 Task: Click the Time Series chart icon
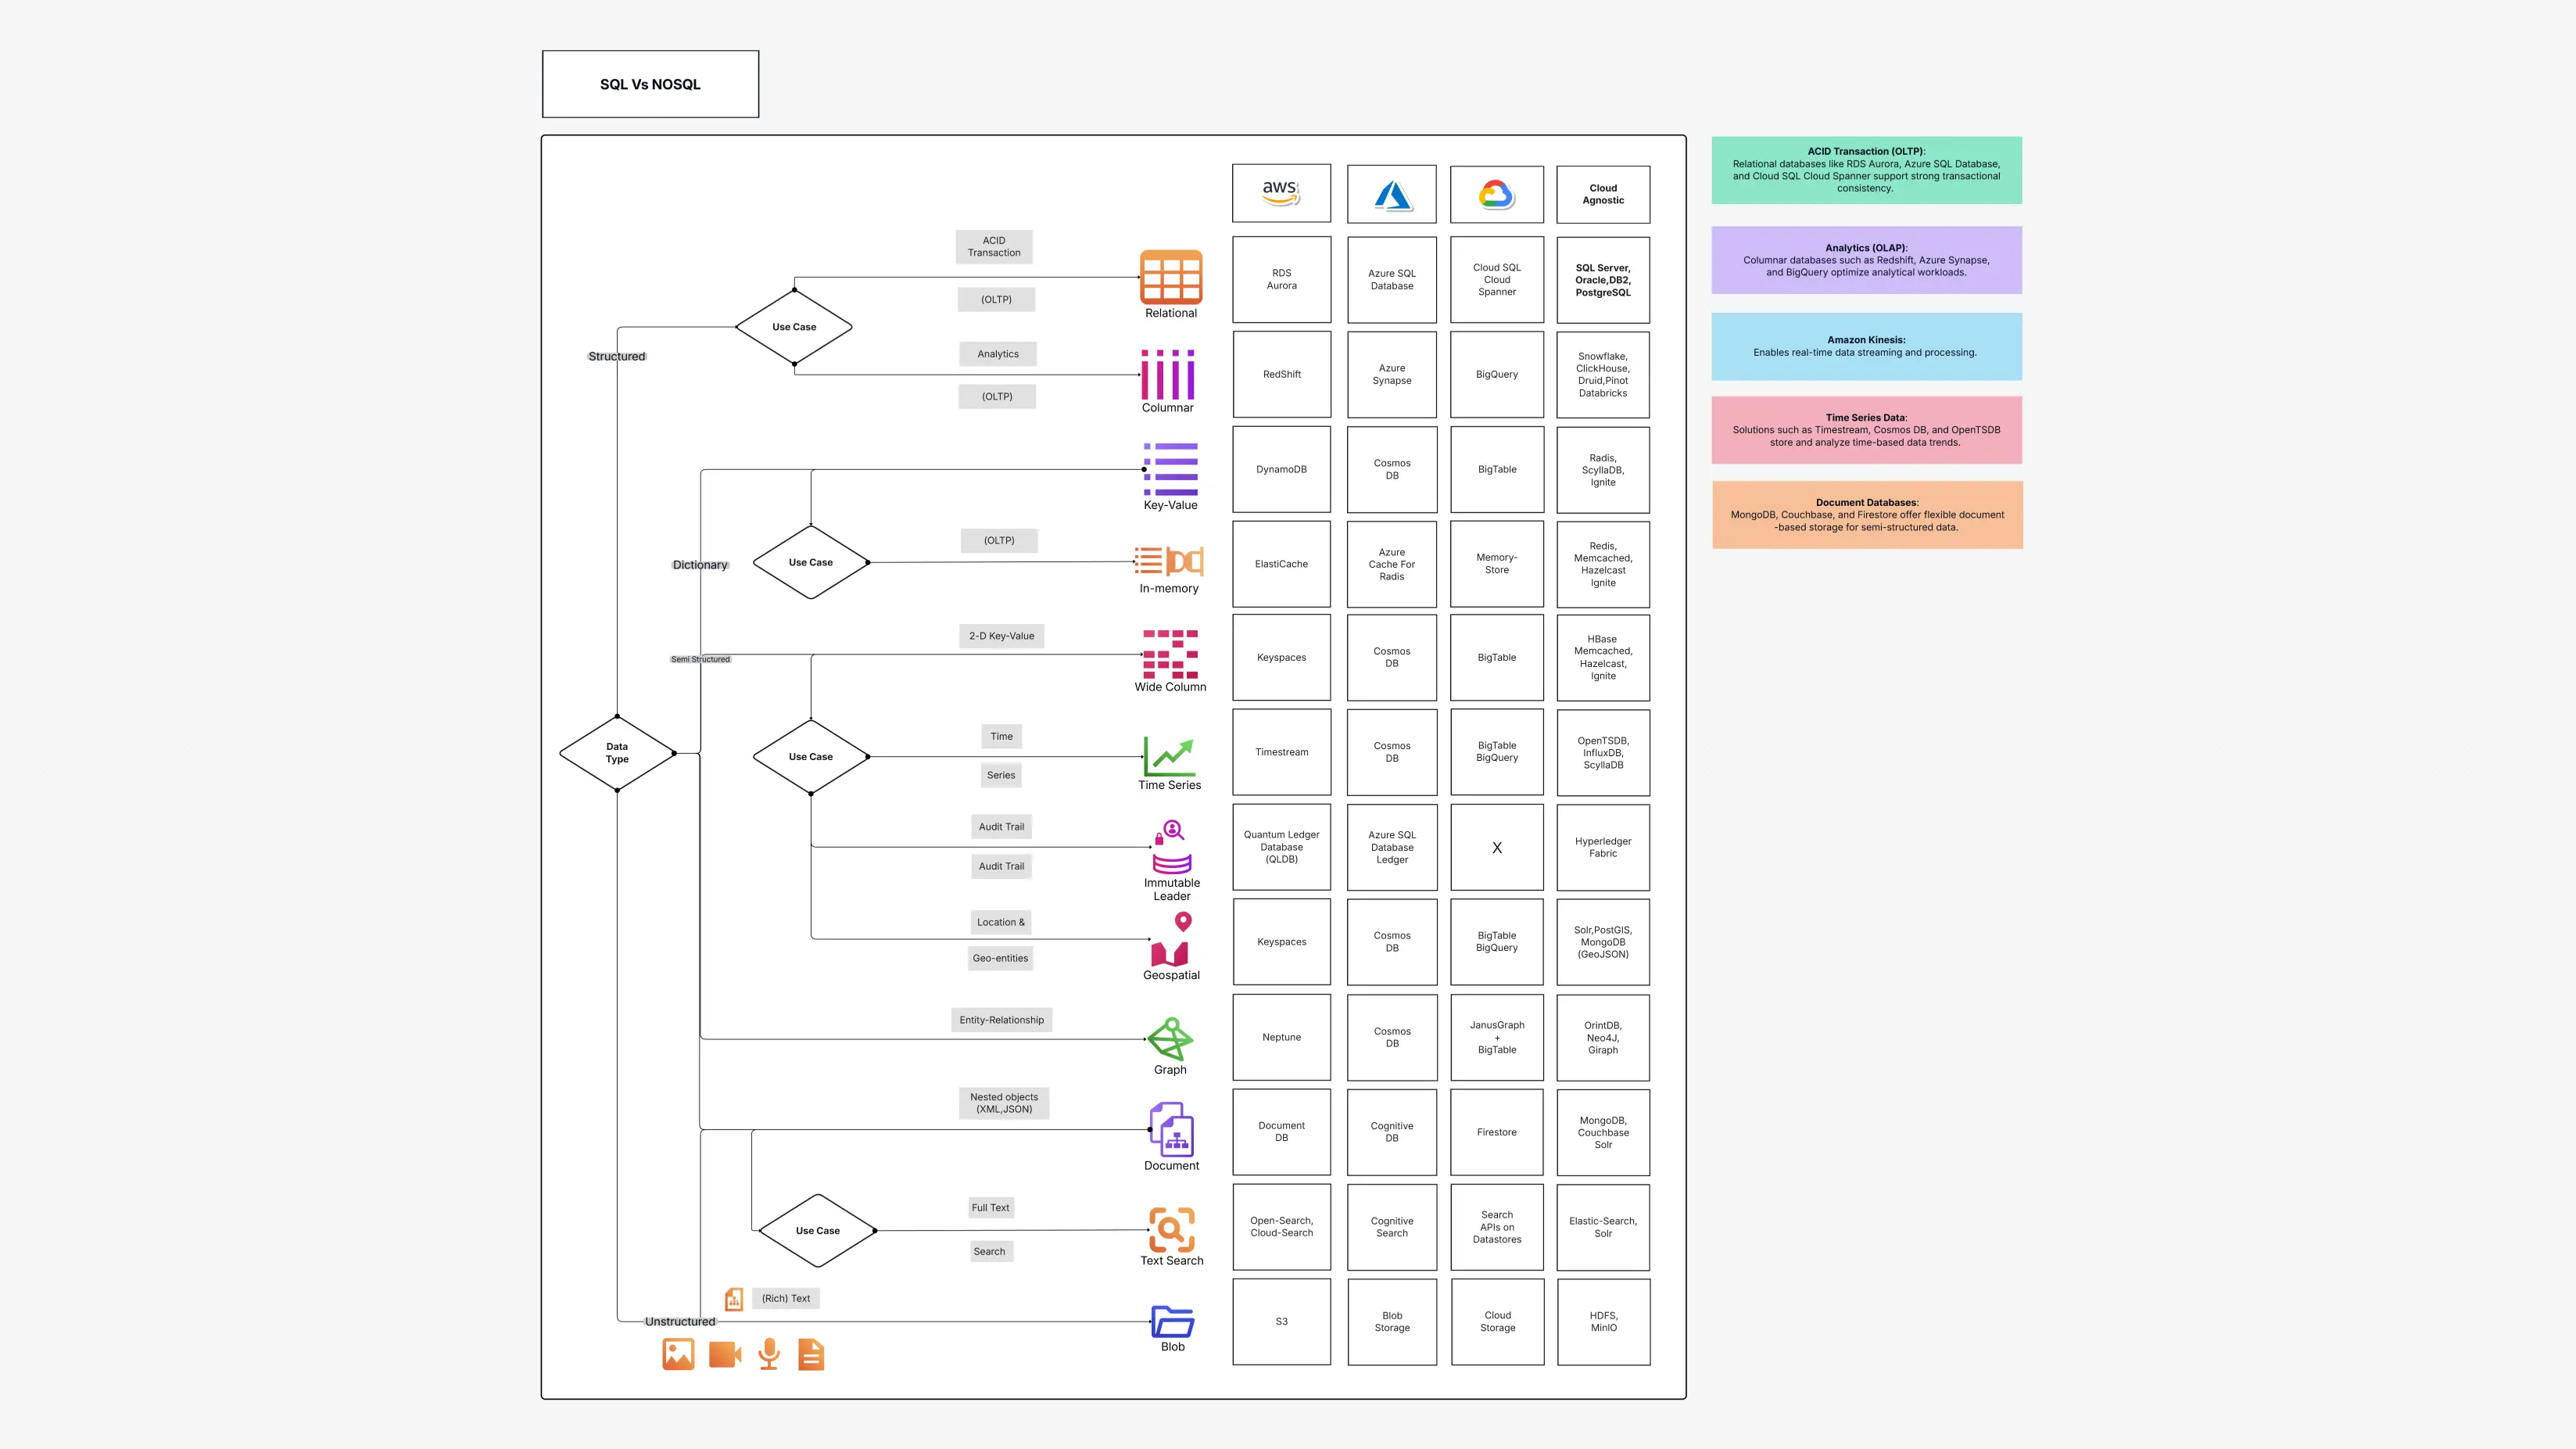1169,757
